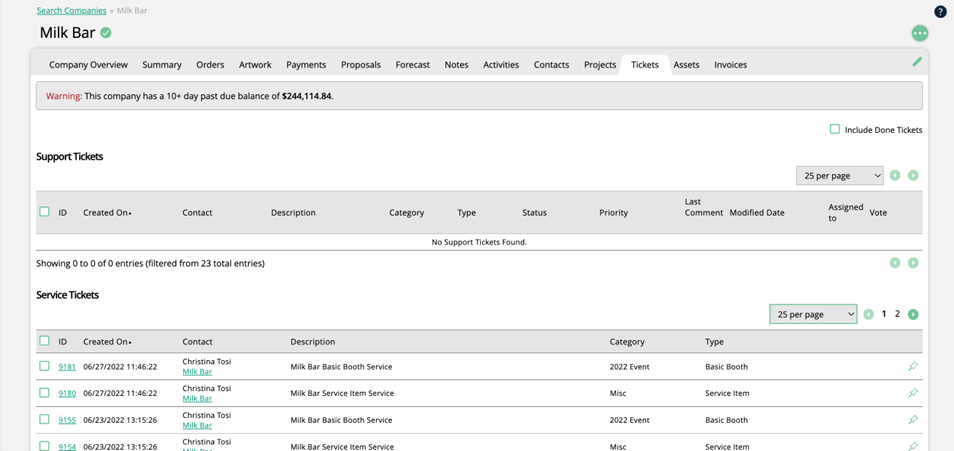Go to previous Service Tickets page arrow
954x451 pixels.
[x=868, y=314]
